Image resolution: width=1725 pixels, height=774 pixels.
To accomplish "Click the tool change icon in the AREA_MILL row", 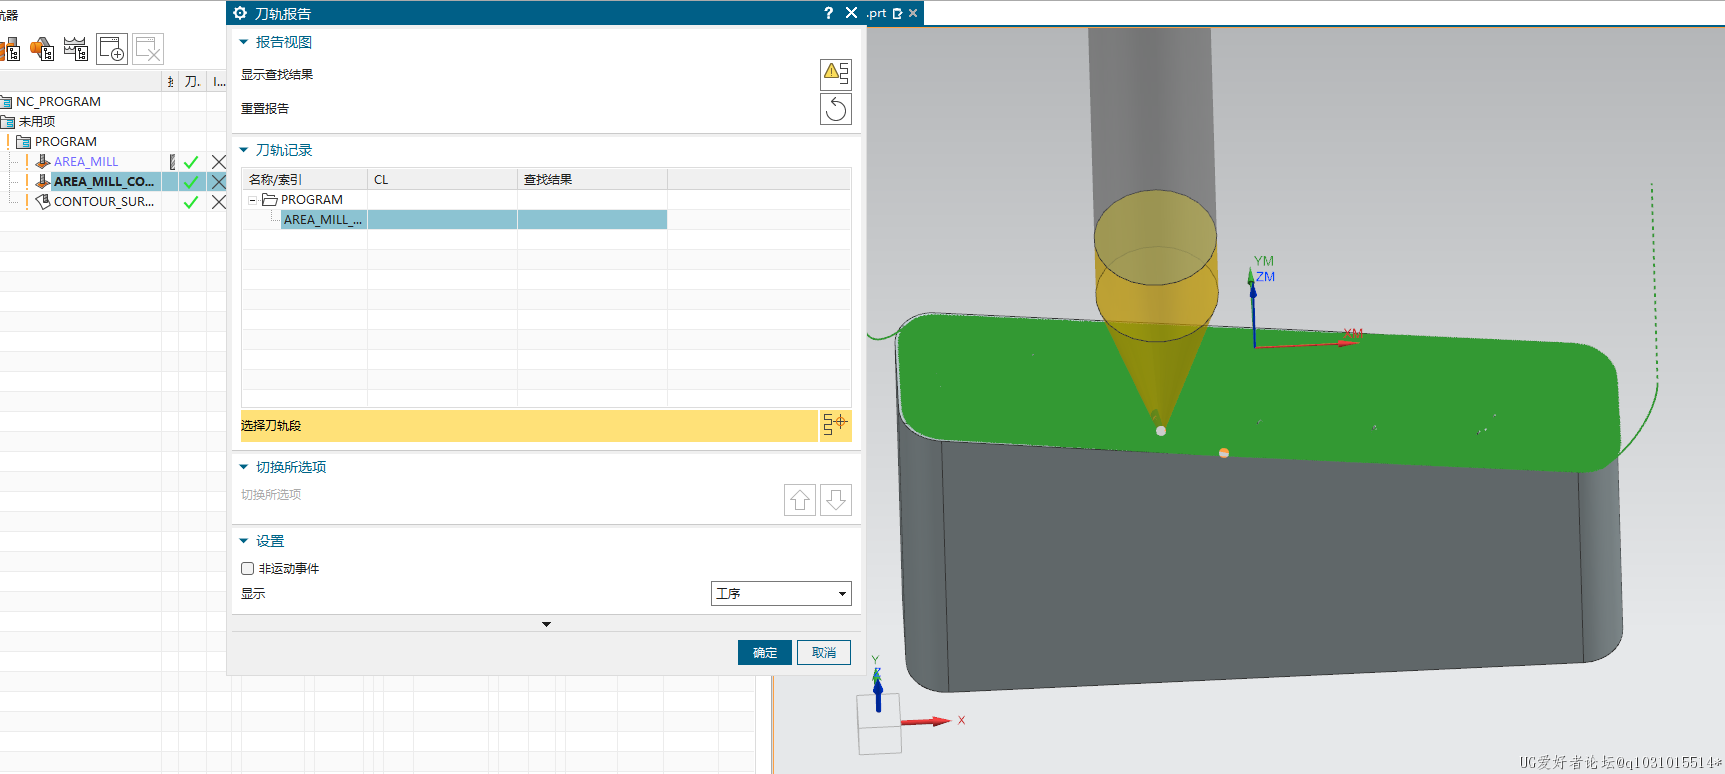I will [172, 162].
